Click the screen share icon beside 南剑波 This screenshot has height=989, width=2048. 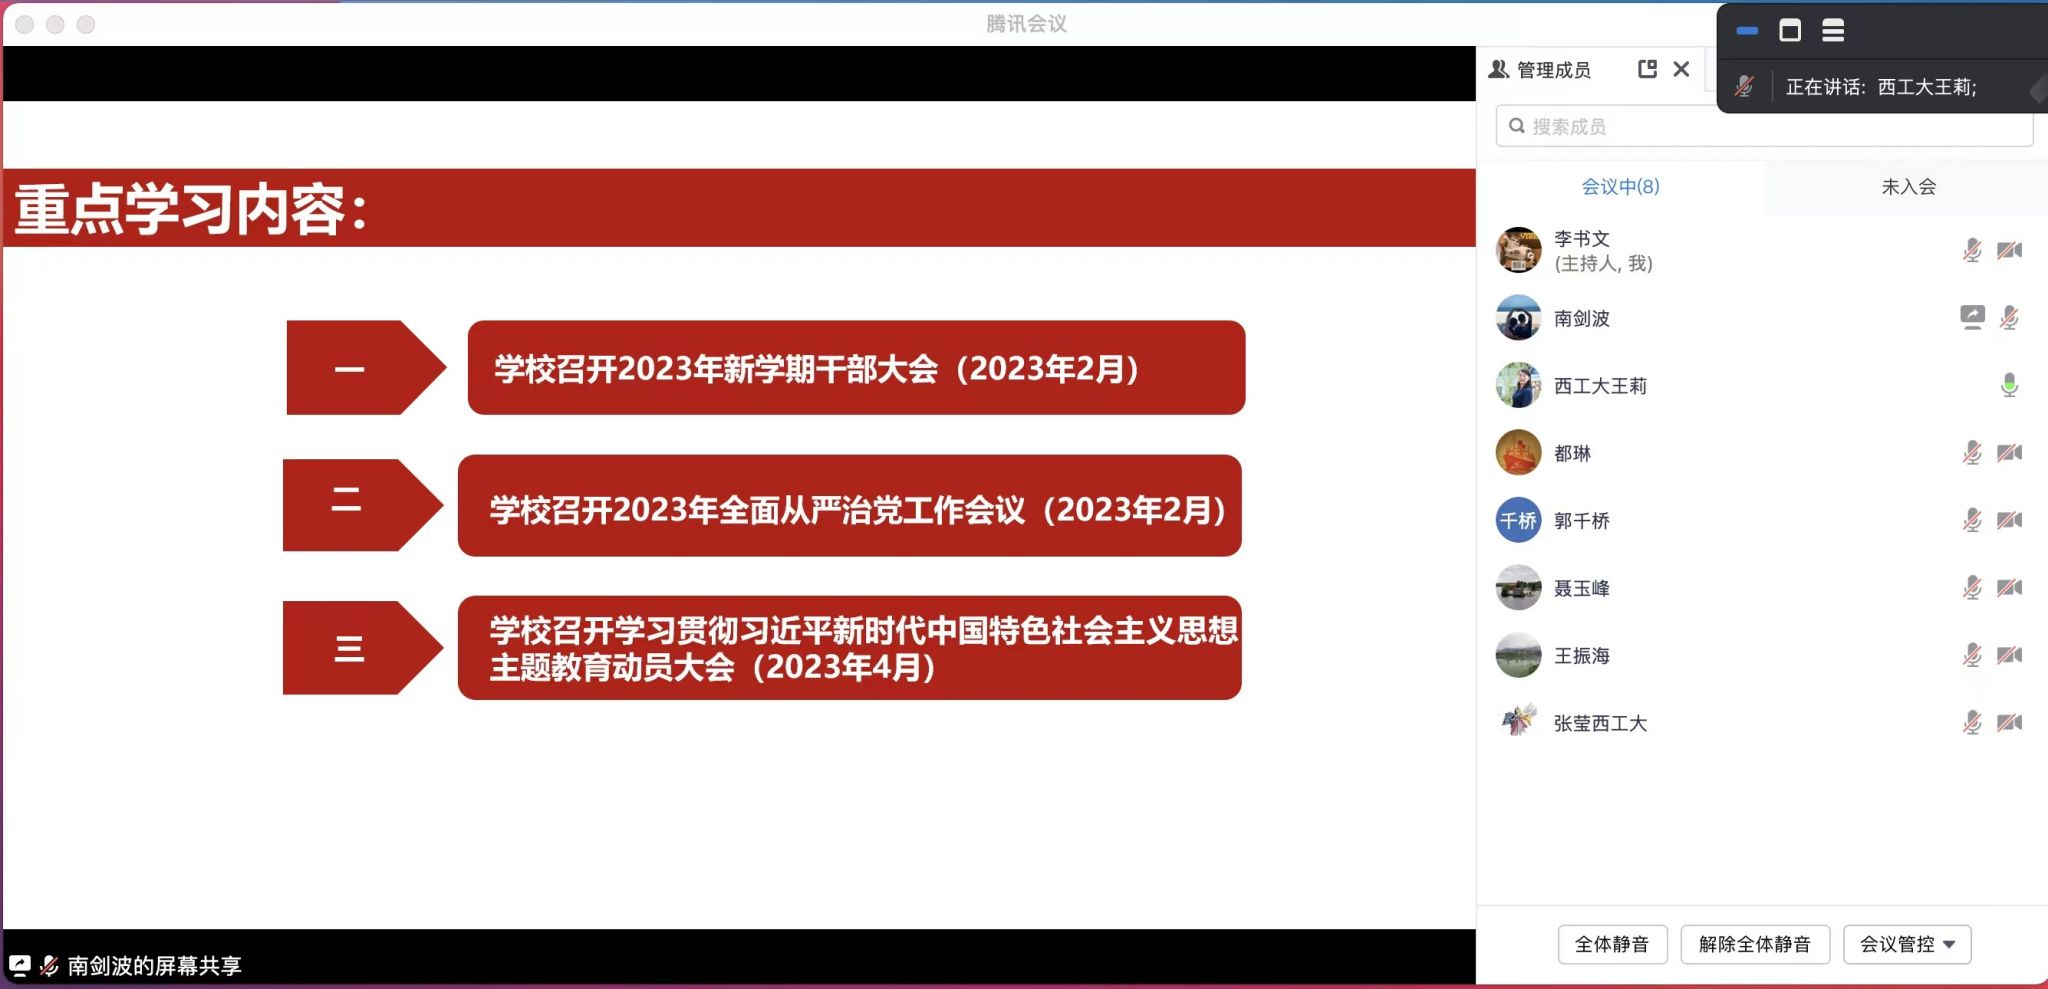(x=1972, y=318)
